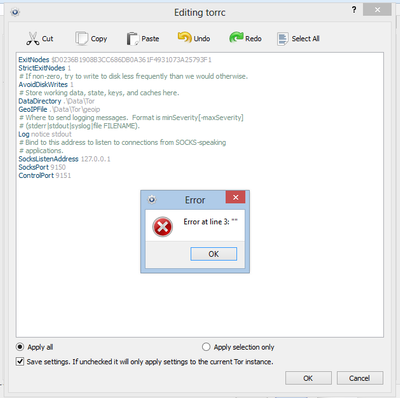Viewport: 400px width, 398px height.
Task: Click the app icon in Editing torrc title bar
Action: [x=15, y=12]
